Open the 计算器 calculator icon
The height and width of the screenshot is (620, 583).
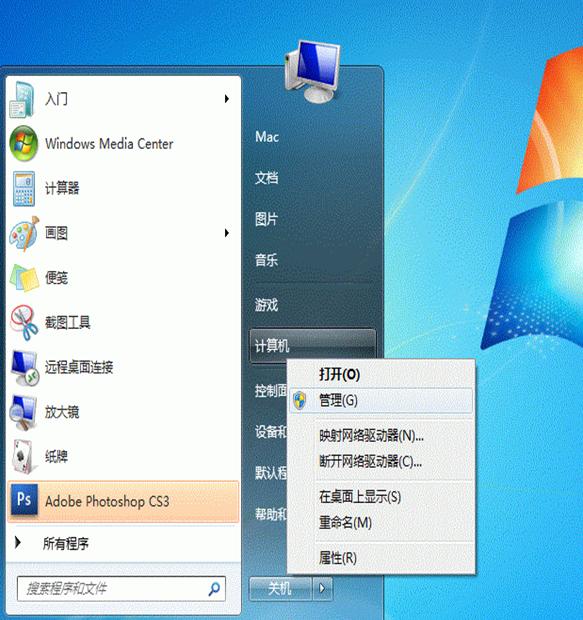coord(24,188)
